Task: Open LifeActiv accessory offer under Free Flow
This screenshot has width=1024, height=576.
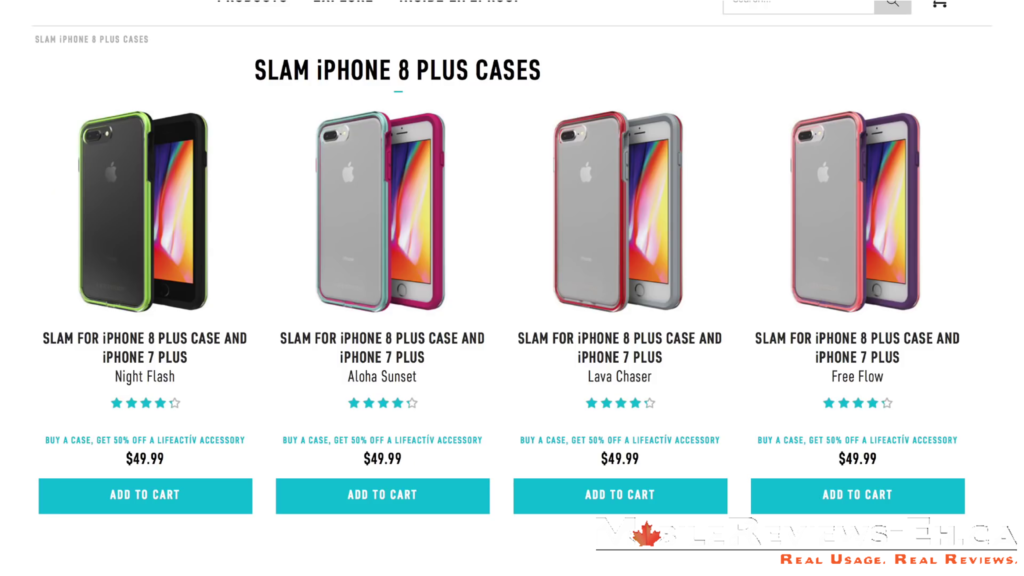Action: (857, 440)
